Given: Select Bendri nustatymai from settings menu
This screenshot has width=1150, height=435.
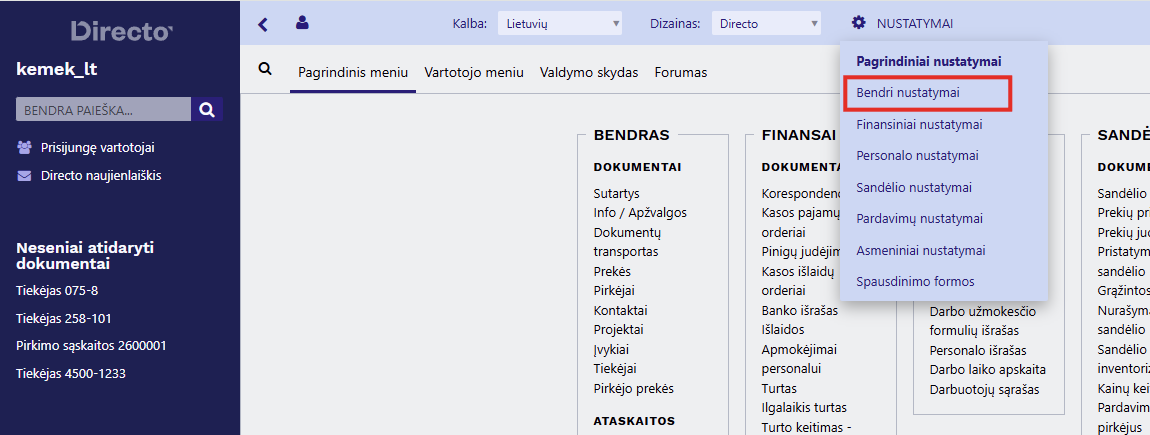Looking at the screenshot, I should [907, 93].
